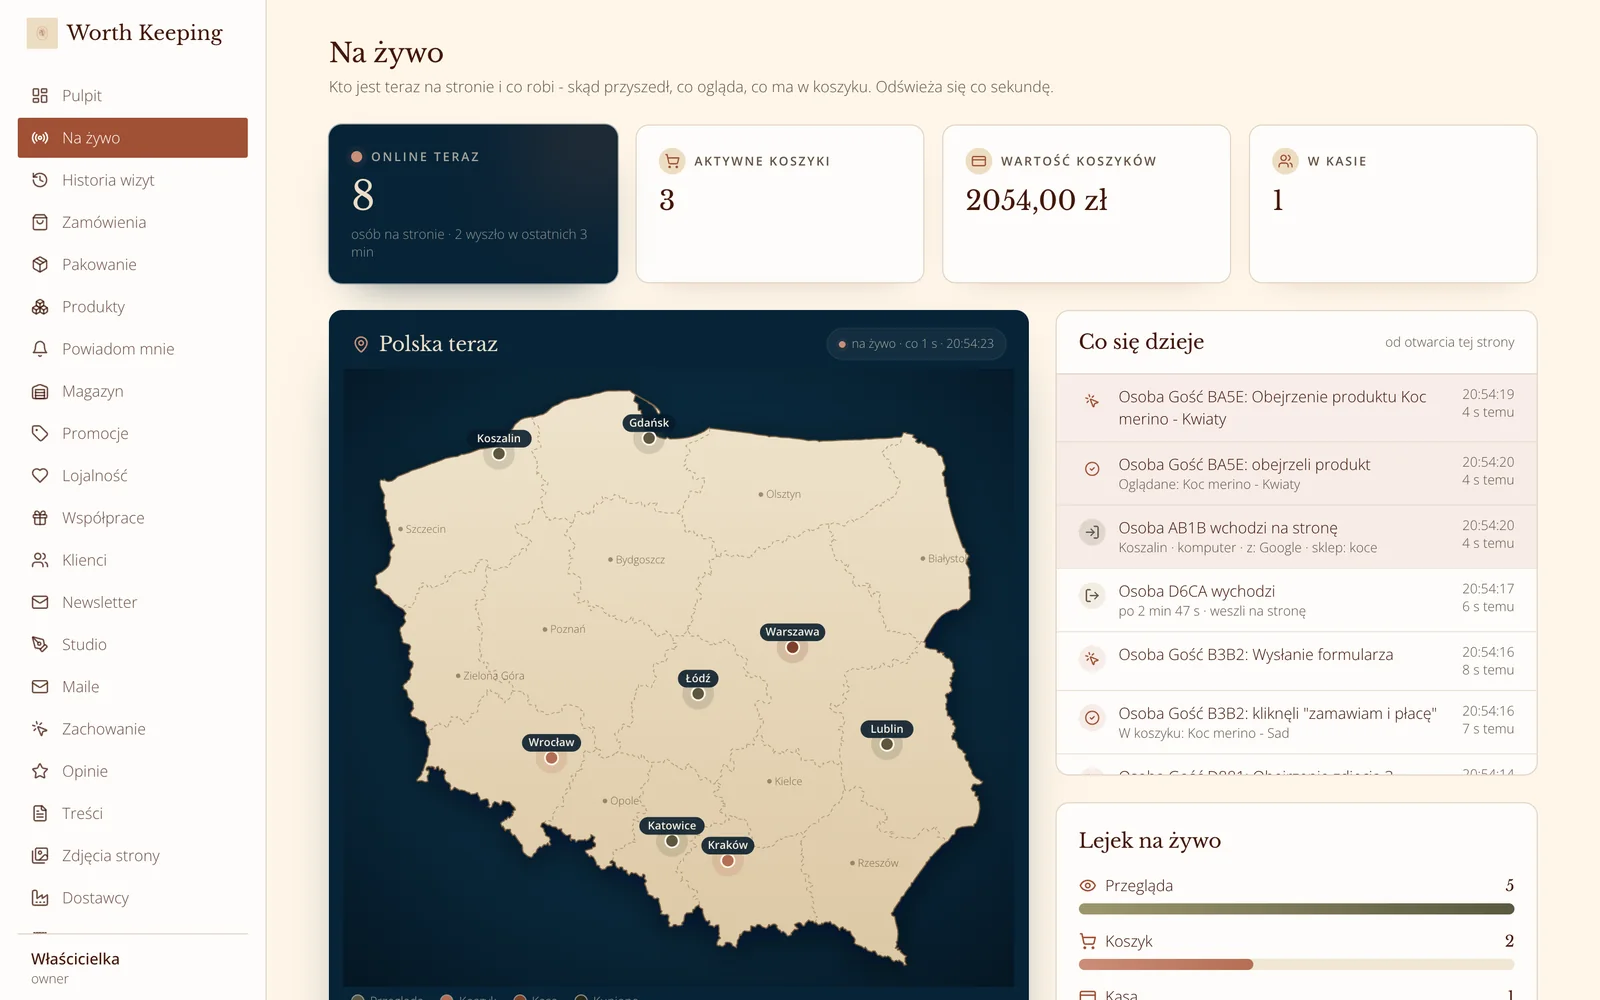Click the Worth Keeping logo thumbnail
Image resolution: width=1600 pixels, height=1000 pixels.
[42, 33]
